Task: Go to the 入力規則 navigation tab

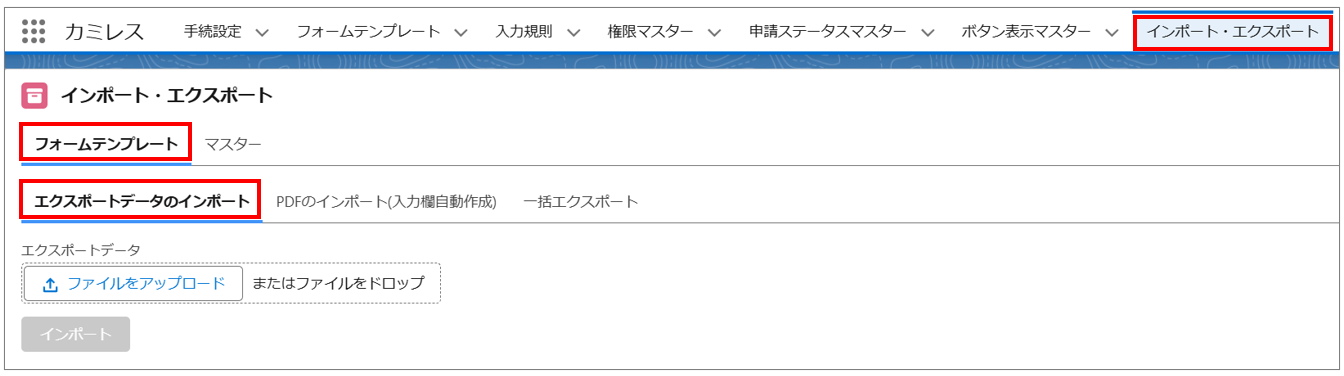Action: [524, 32]
